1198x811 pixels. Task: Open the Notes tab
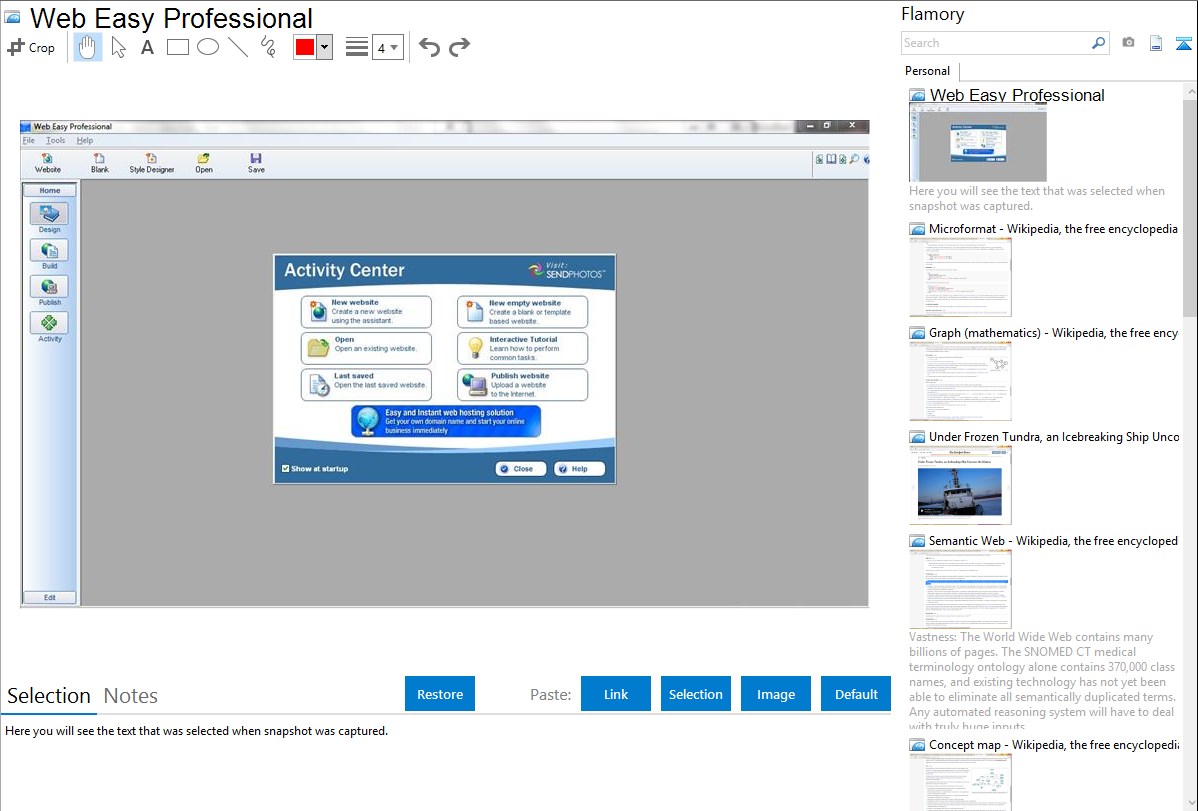tap(131, 696)
